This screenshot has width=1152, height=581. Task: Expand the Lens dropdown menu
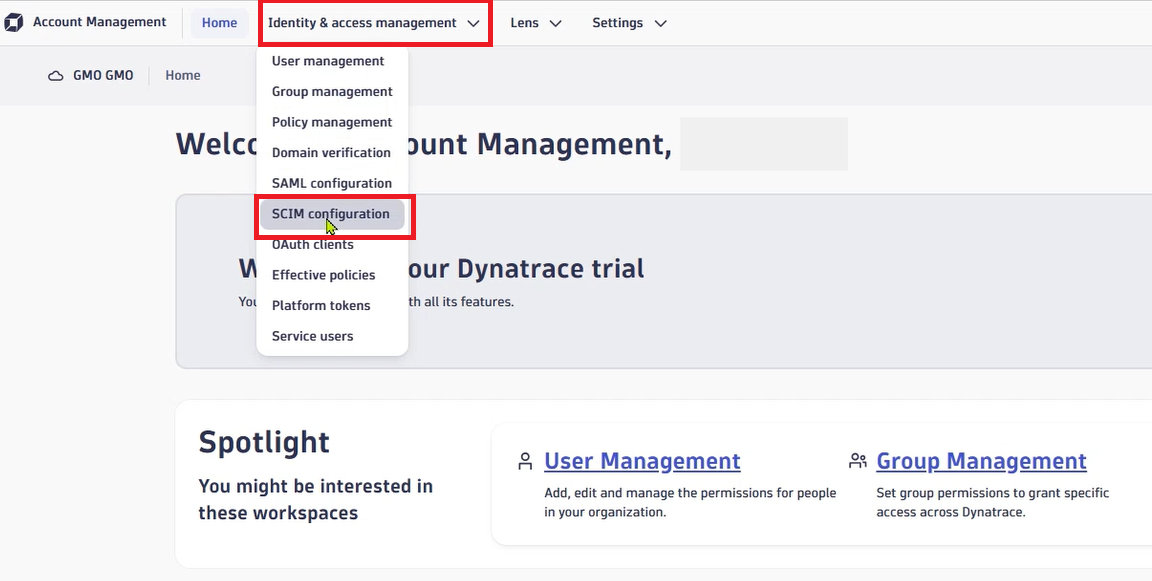coord(536,23)
